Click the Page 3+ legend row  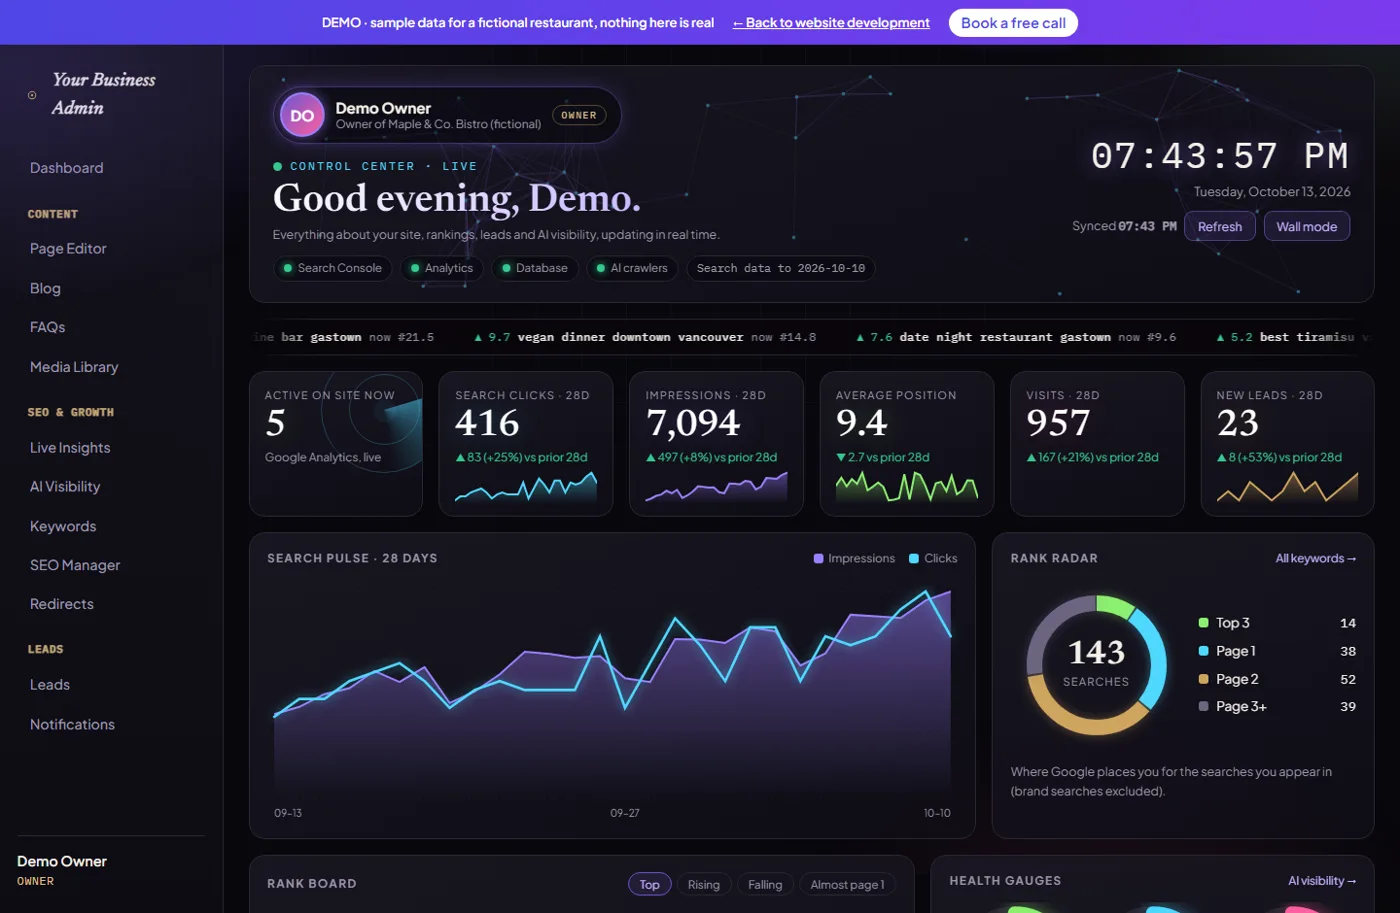click(x=1277, y=706)
